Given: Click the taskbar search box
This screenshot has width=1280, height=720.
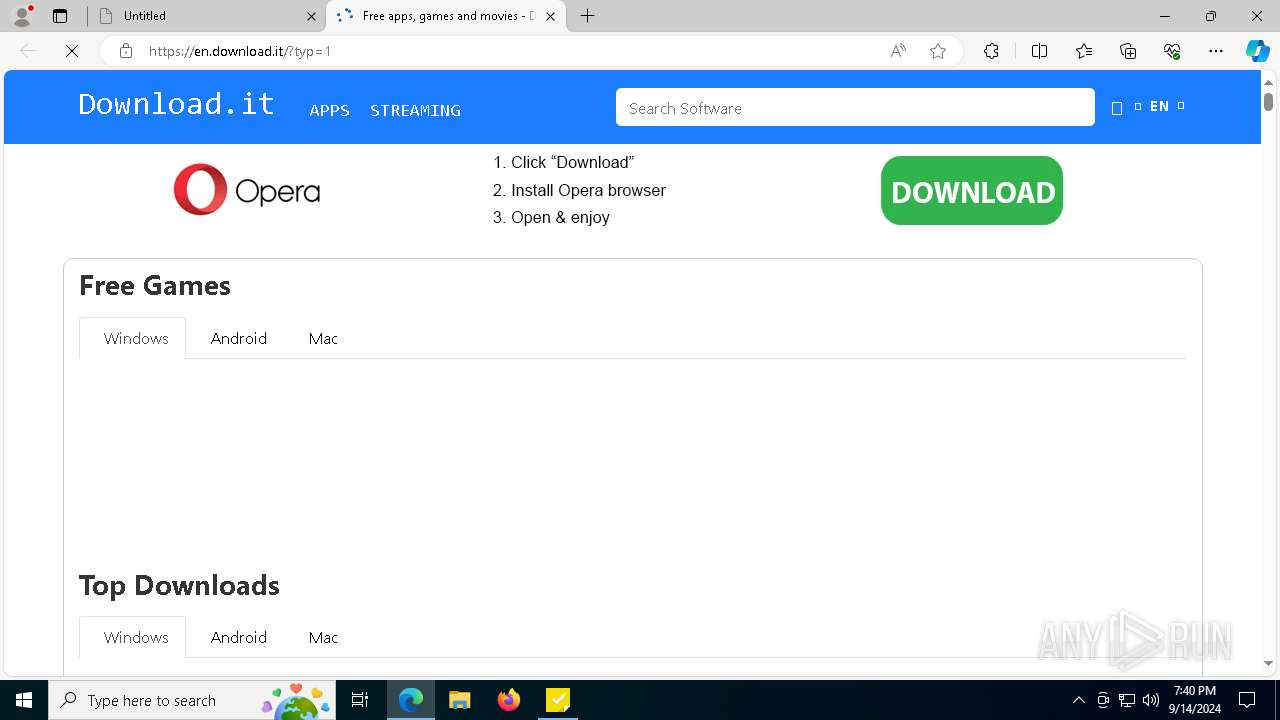Looking at the screenshot, I should [192, 700].
